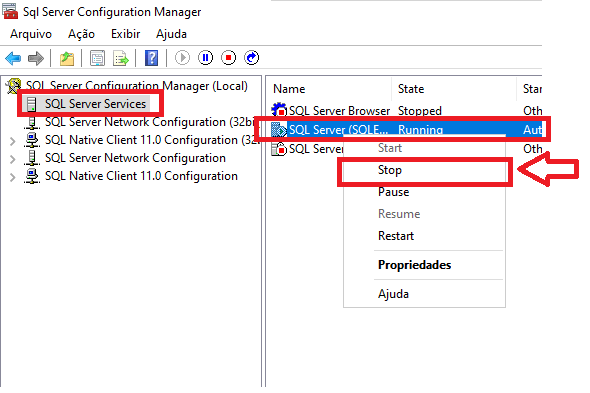Click the last SQL Native Client 11.0 Configuration icon

coord(32,176)
